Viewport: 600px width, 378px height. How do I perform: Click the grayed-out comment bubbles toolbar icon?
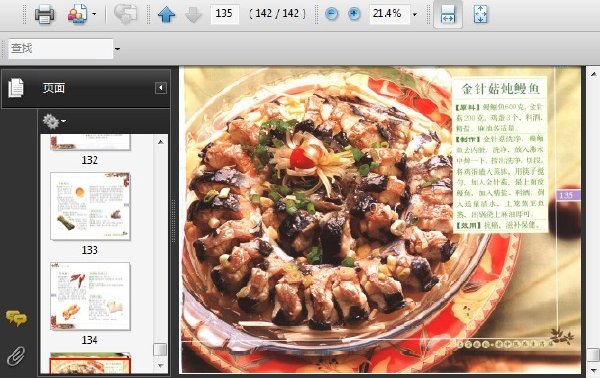(126, 15)
